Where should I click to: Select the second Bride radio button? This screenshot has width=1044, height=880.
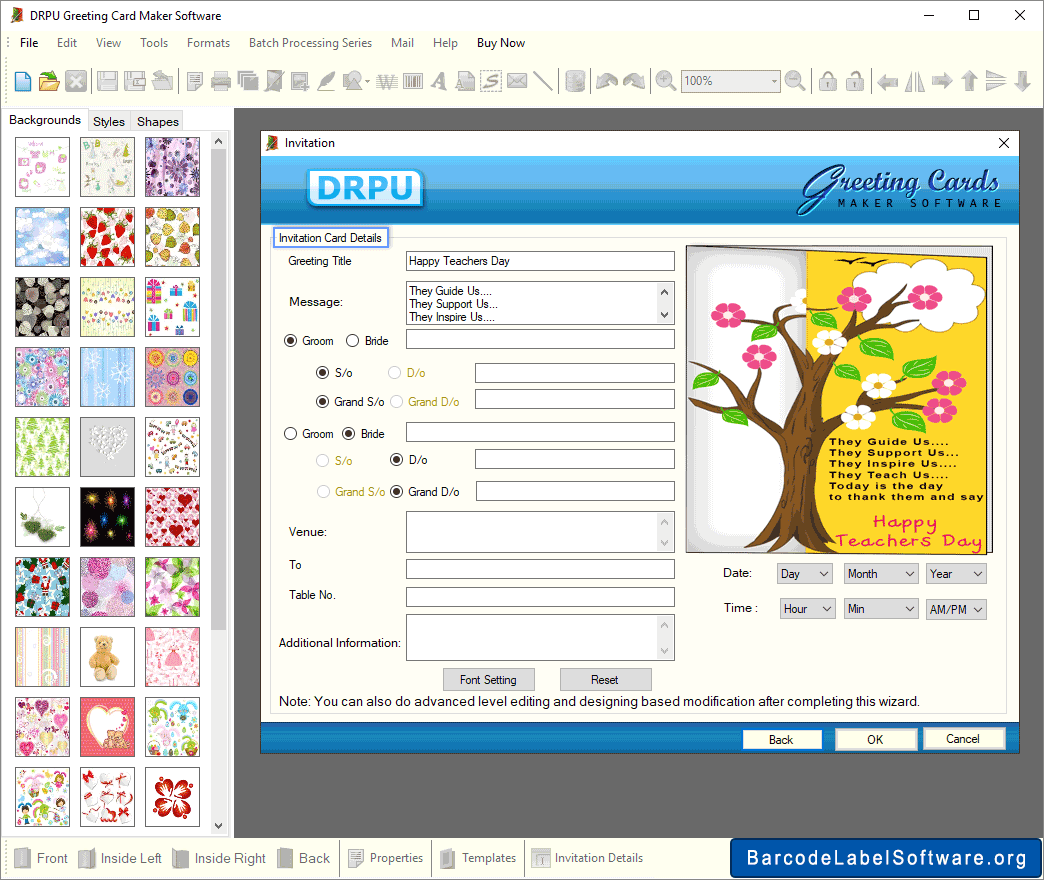[348, 434]
